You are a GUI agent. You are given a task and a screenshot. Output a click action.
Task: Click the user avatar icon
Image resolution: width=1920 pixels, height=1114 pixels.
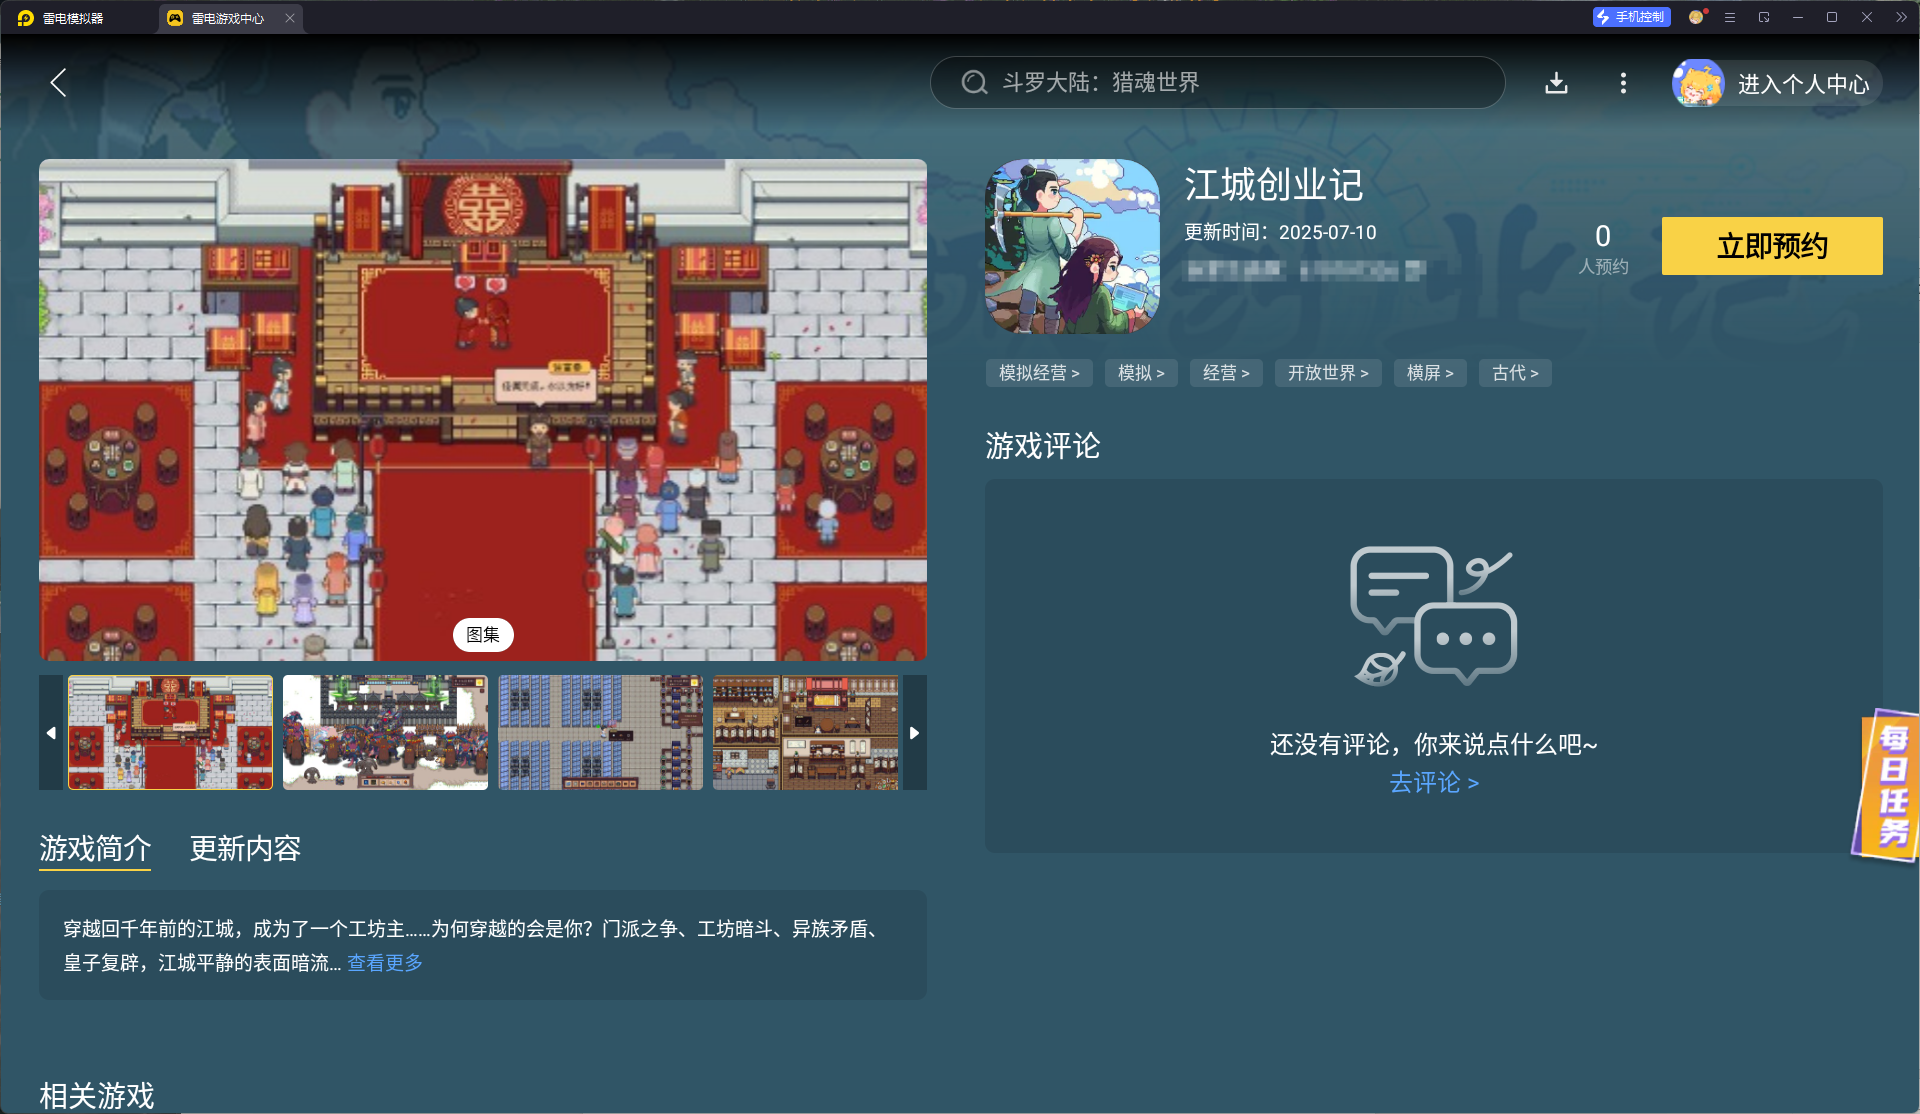pos(1698,83)
